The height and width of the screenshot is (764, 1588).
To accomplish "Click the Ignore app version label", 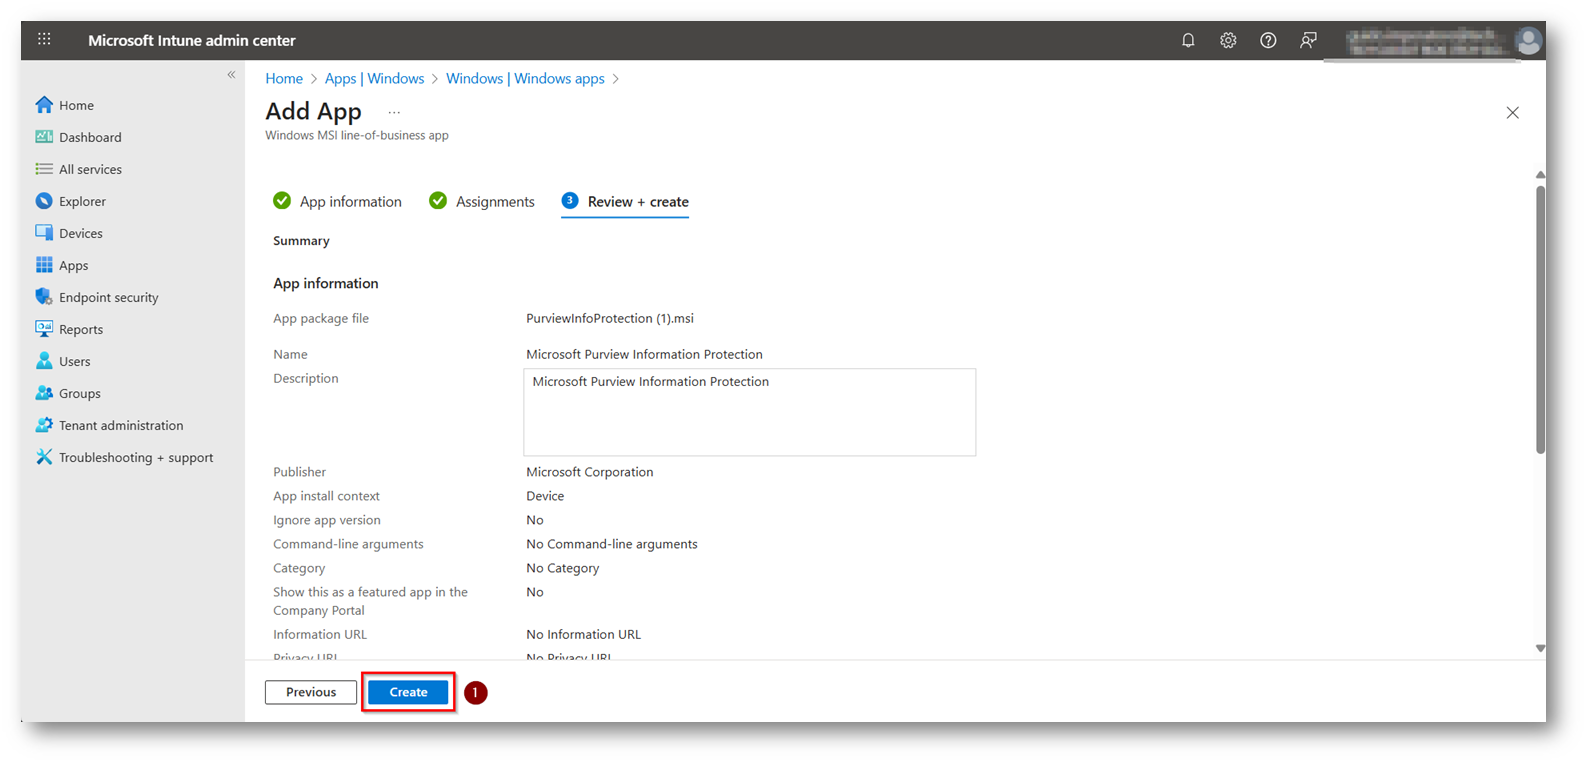I will (327, 520).
